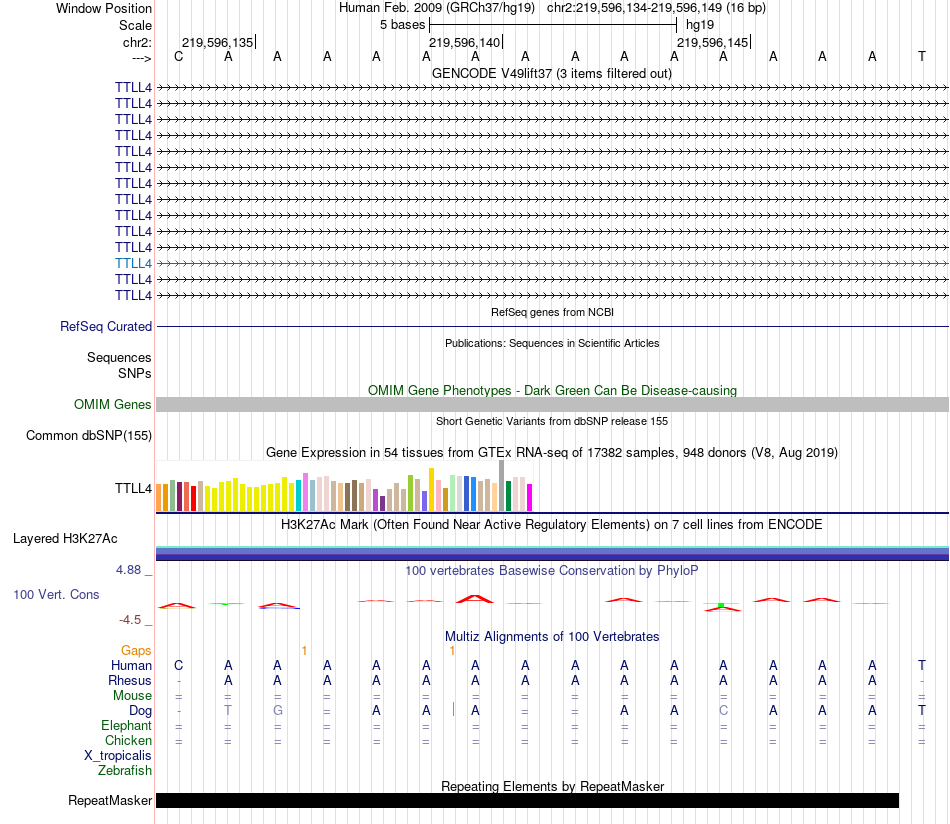This screenshot has width=950, height=824.
Task: Click the Window Position track label
Action: click(104, 8)
